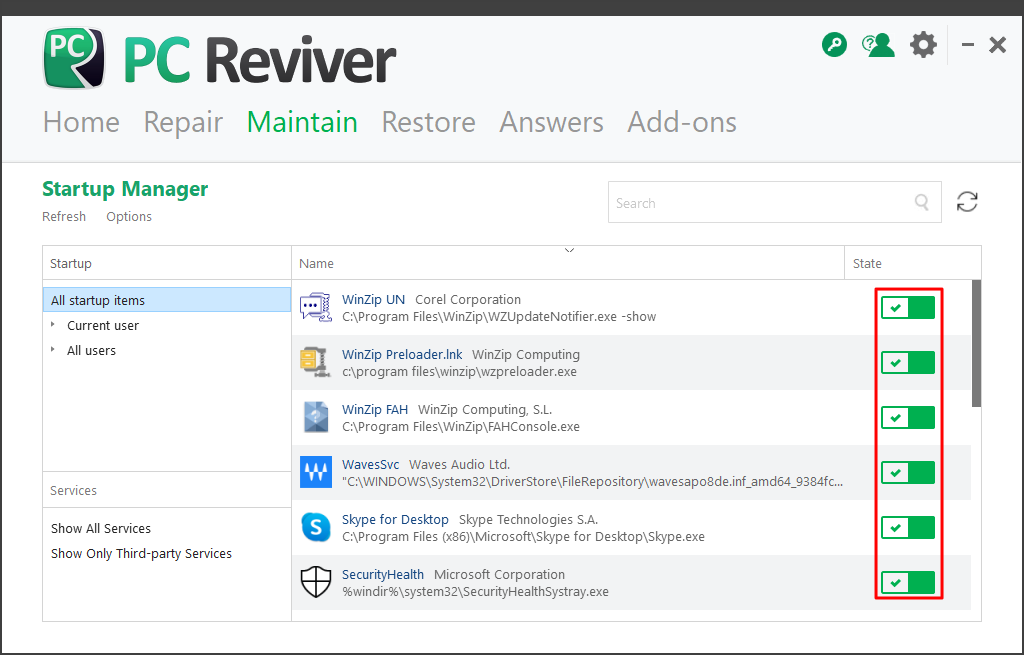This screenshot has height=655, width=1024.
Task: Open the settings gear icon
Action: tap(923, 45)
